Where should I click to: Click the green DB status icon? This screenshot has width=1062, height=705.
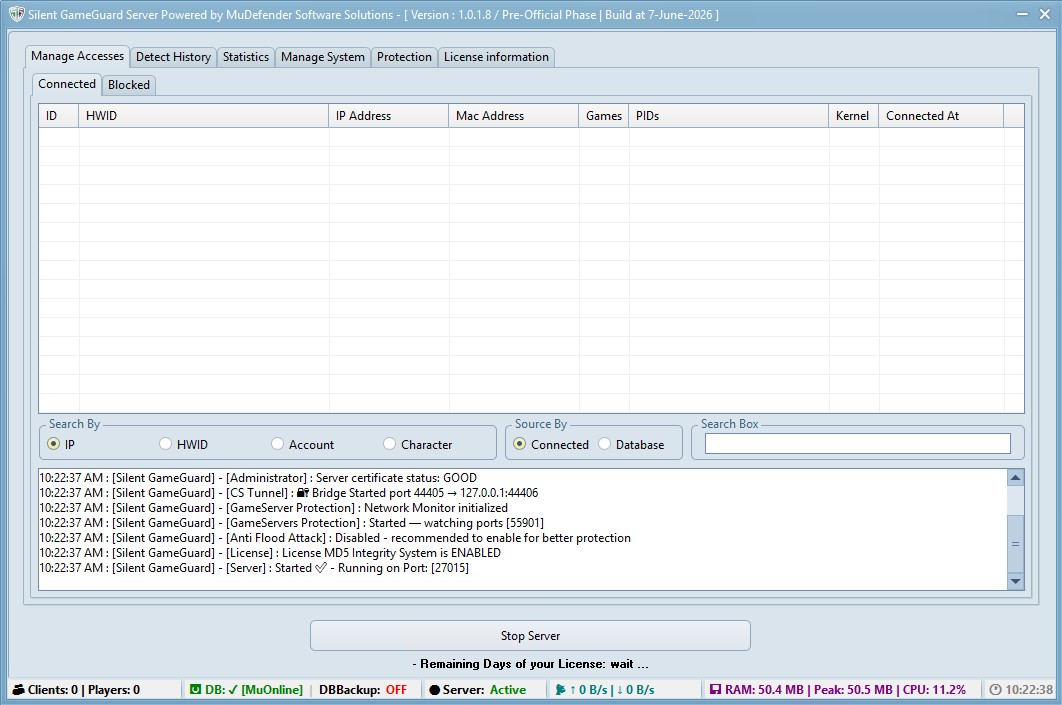click(195, 689)
